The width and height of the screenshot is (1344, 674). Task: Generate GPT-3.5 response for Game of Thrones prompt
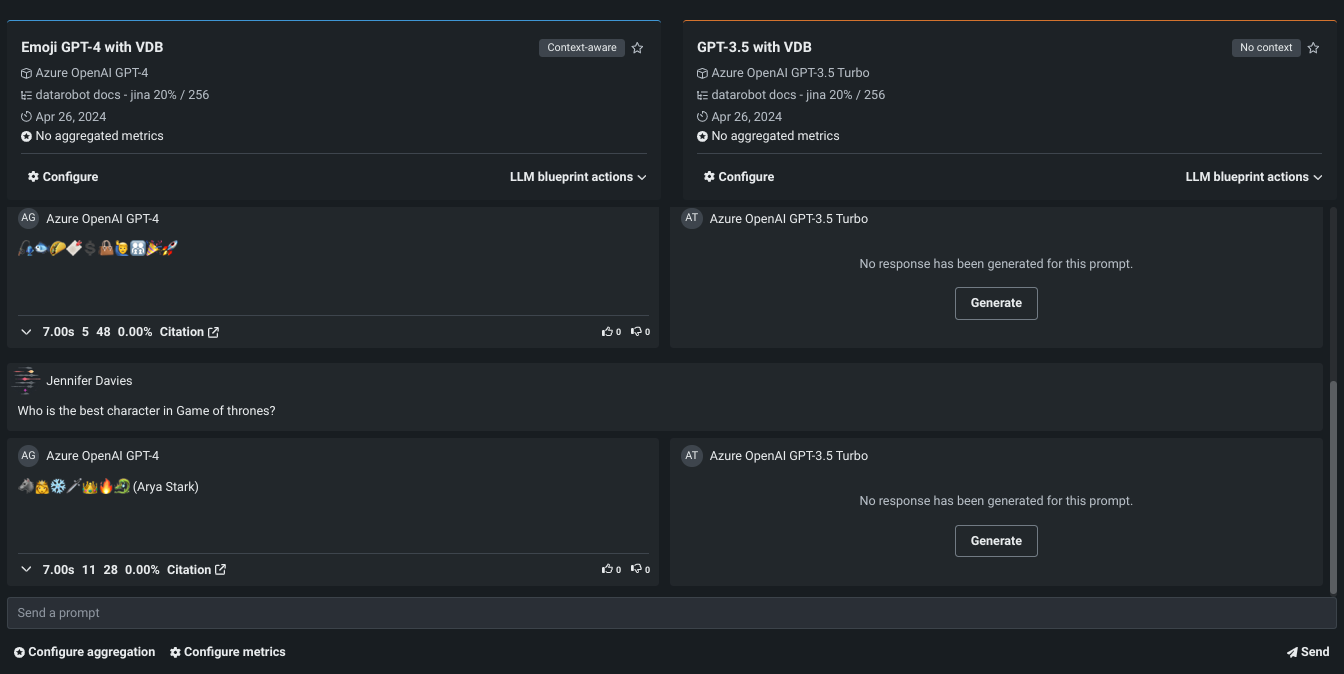996,541
